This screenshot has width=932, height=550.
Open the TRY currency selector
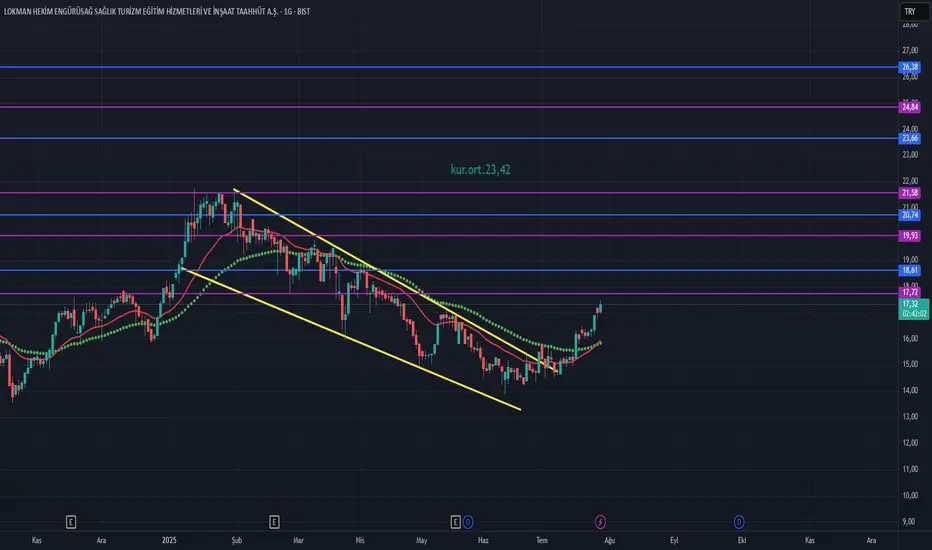914,11
